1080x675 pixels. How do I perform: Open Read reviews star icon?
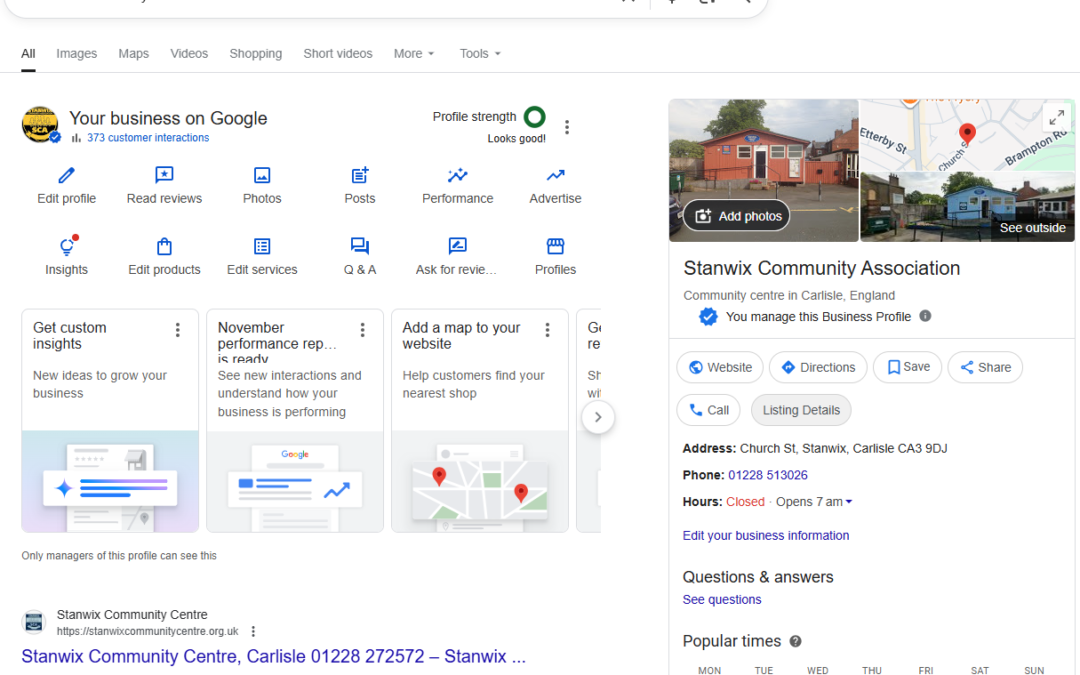(x=164, y=176)
